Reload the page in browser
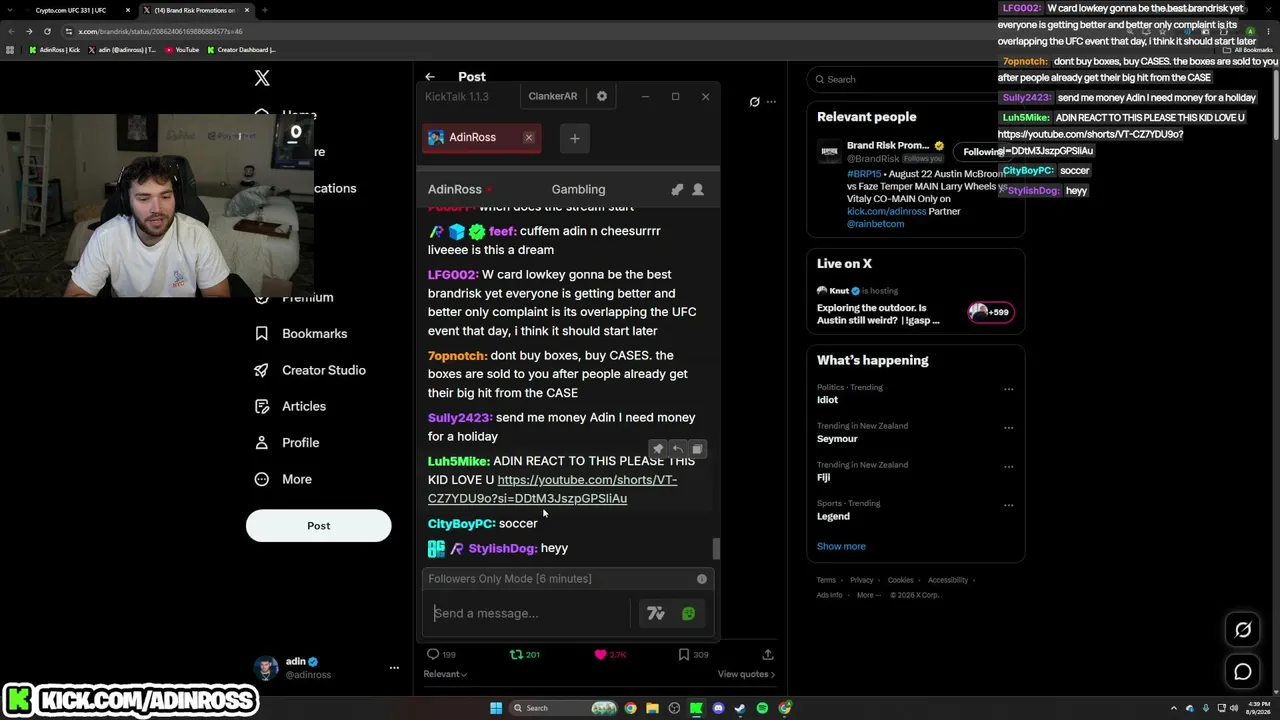The image size is (1280, 720). 47,31
